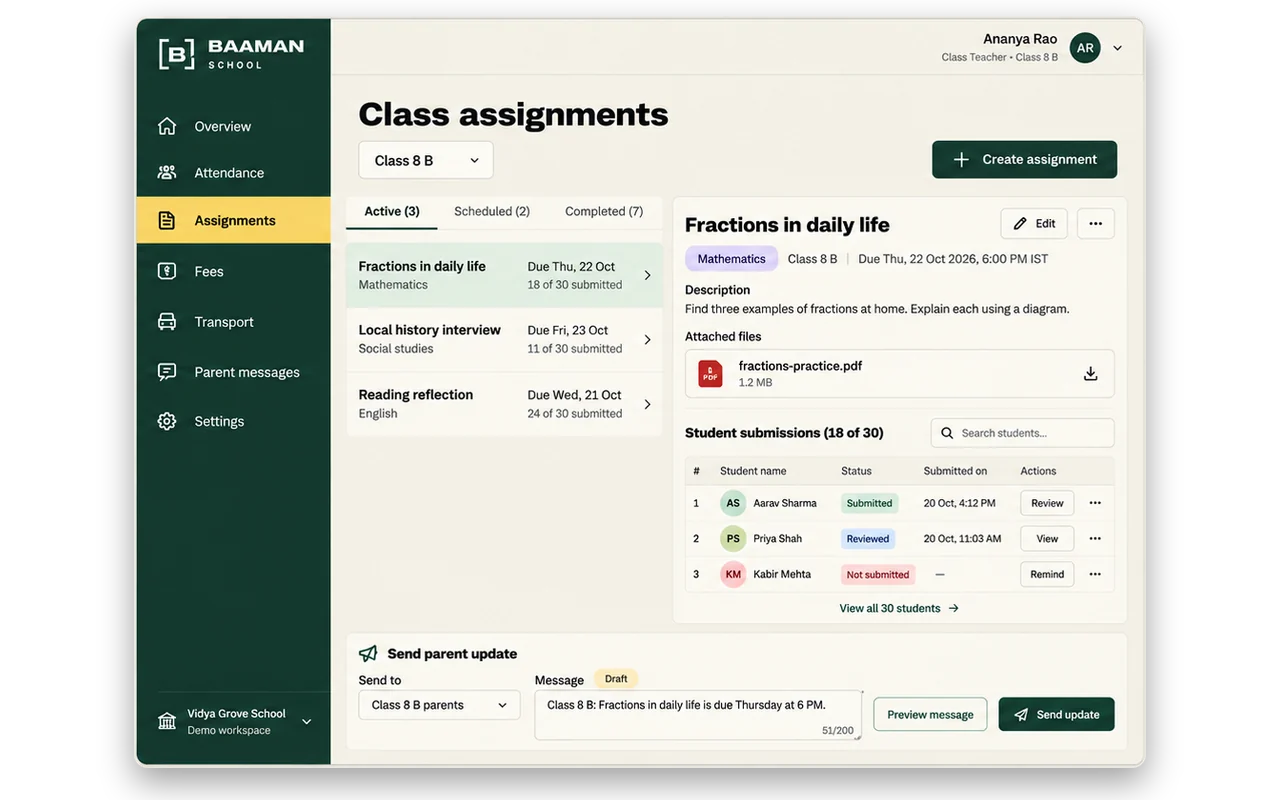Click the Status column header
This screenshot has height=800, width=1280.
point(856,471)
